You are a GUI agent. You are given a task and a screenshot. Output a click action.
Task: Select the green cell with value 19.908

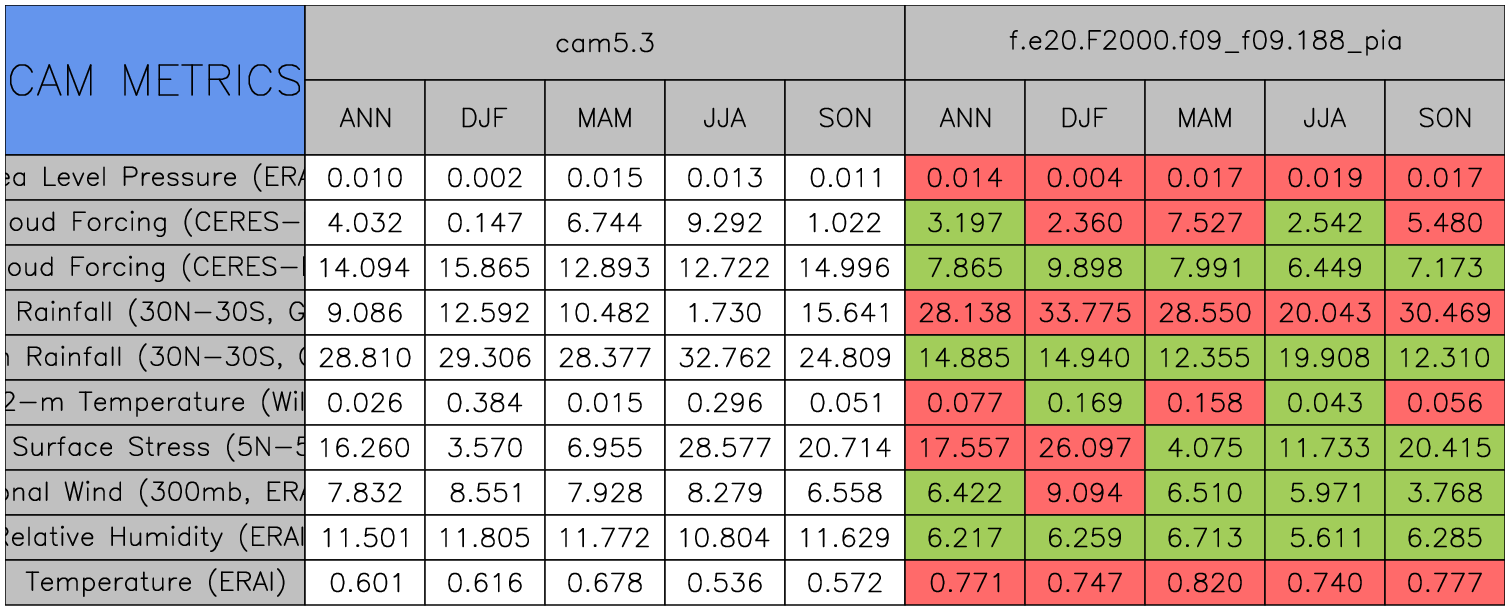[1325, 357]
